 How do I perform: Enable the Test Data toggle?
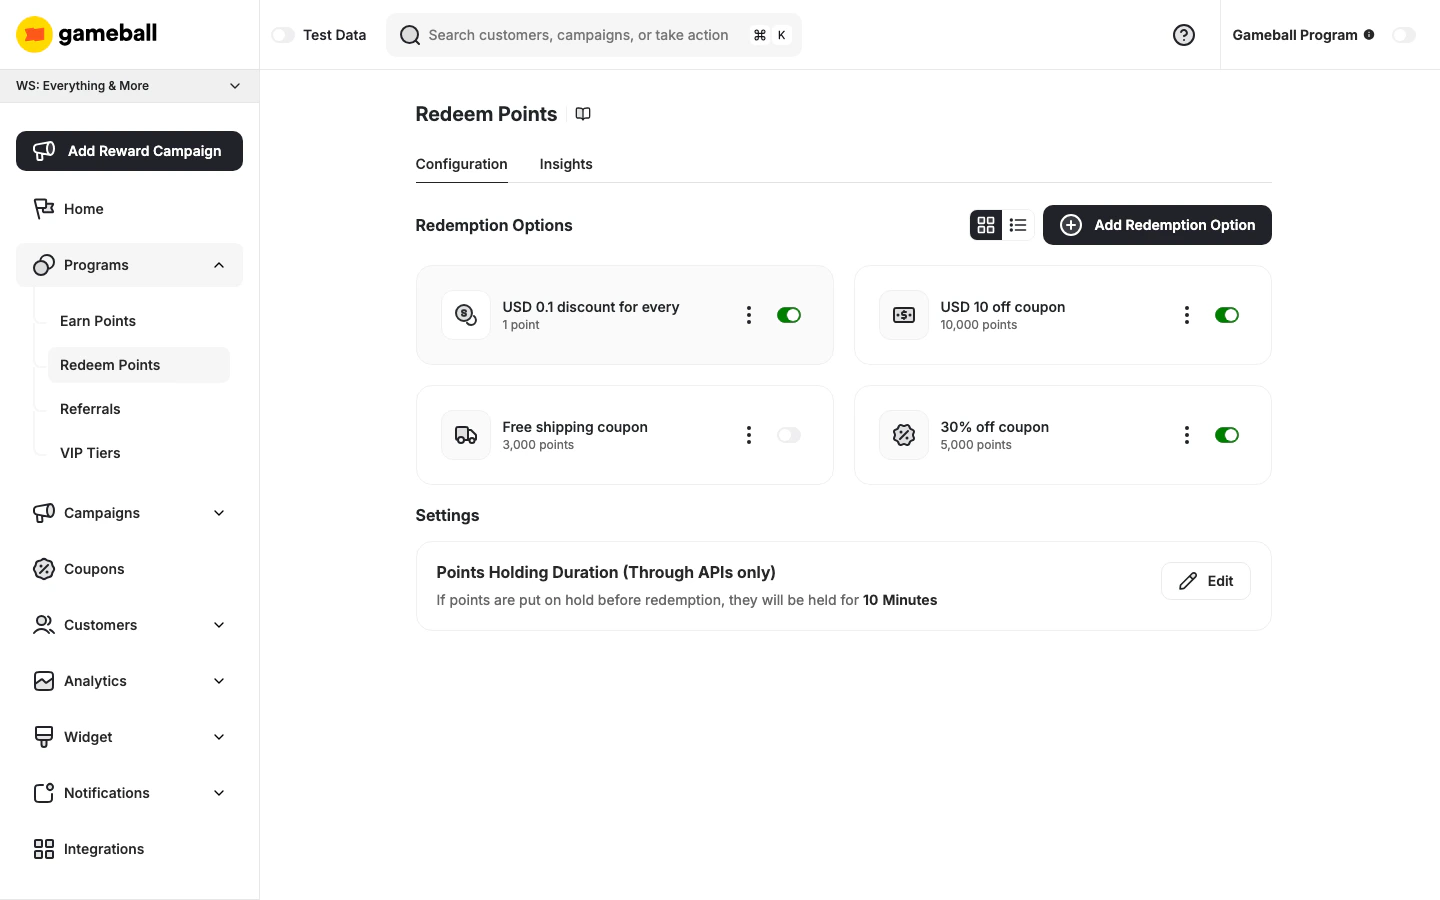coord(283,34)
